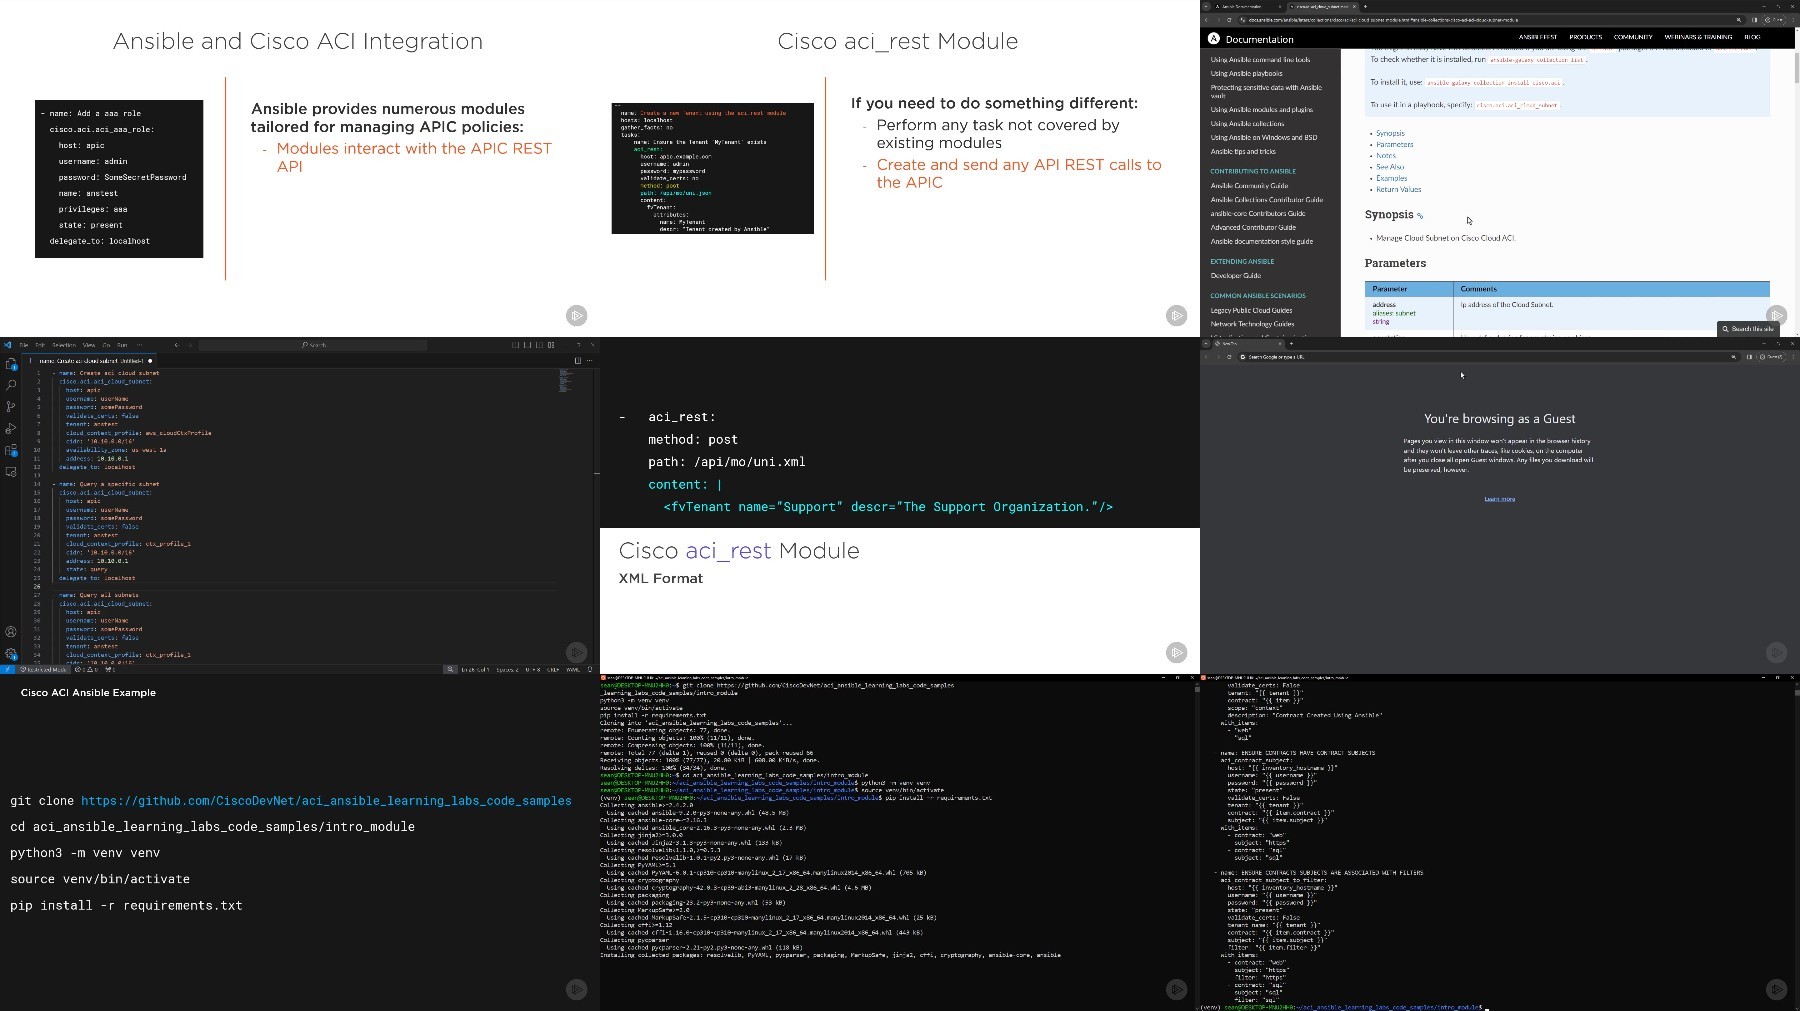Click the Customize Layout icon in VS Code
The height and width of the screenshot is (1011, 1800).
(551, 345)
